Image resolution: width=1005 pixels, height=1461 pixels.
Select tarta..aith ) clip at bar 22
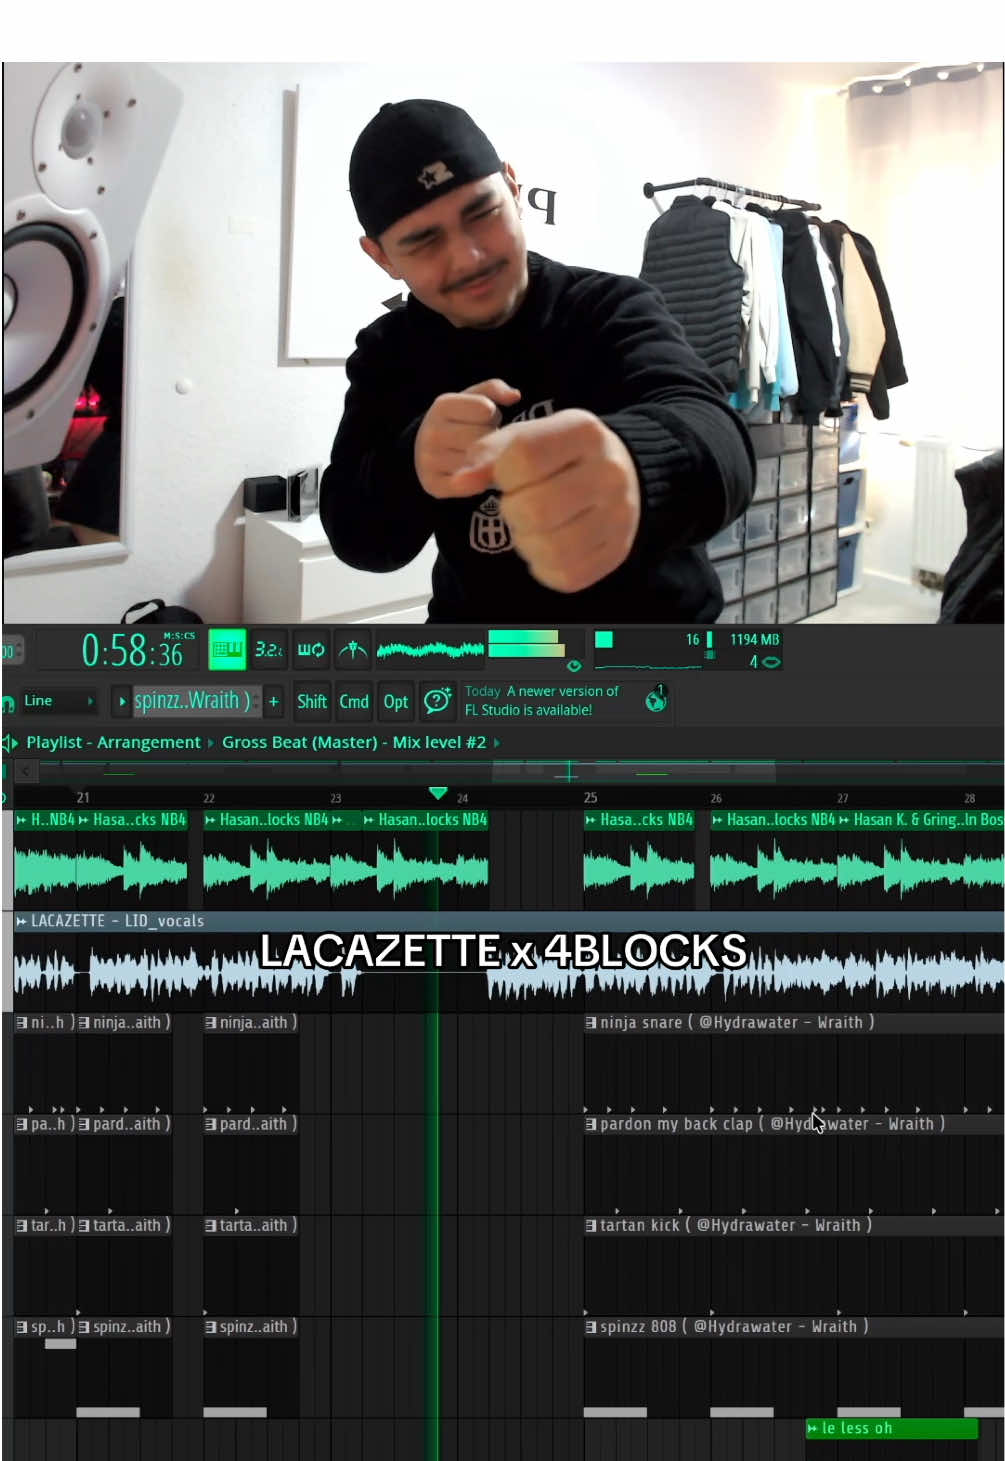click(251, 1225)
